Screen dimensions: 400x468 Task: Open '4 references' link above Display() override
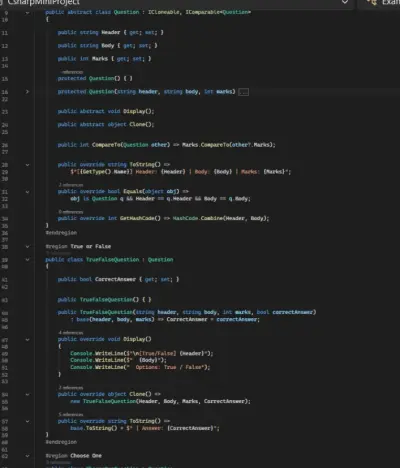click(71, 333)
